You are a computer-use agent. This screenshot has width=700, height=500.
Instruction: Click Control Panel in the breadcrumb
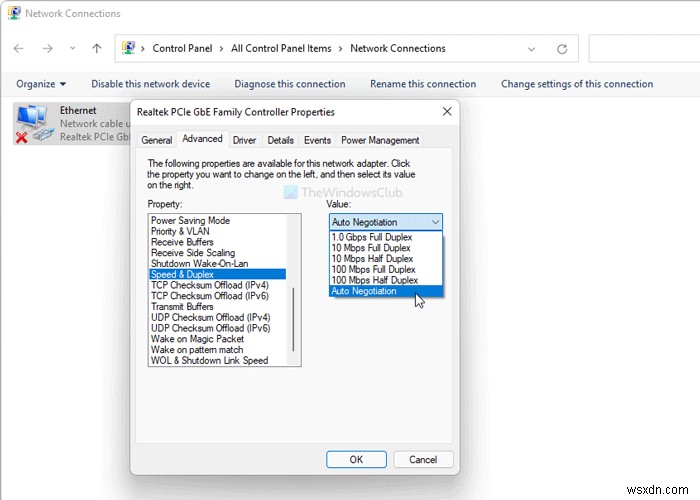(x=182, y=48)
